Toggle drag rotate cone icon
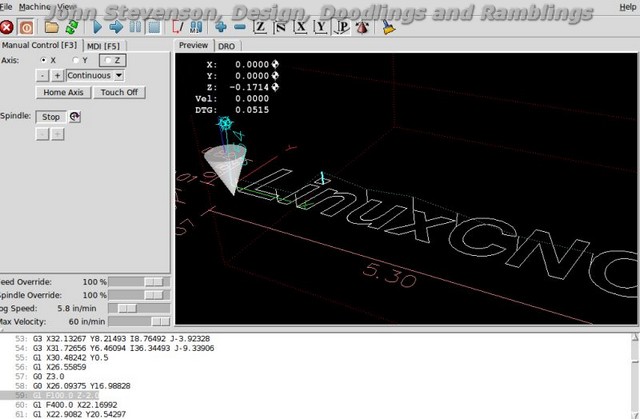Screen dimensions: 640x419 (362, 27)
